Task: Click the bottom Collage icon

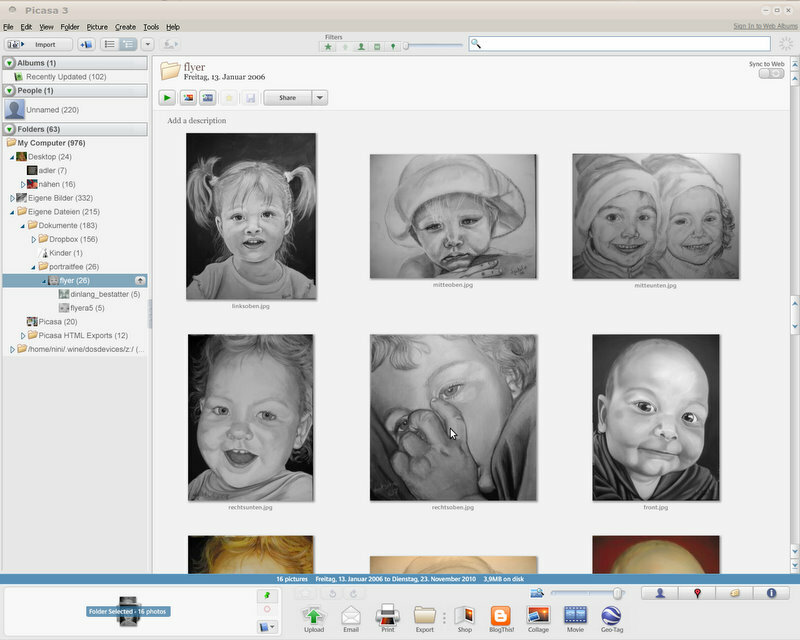Action: 538,619
